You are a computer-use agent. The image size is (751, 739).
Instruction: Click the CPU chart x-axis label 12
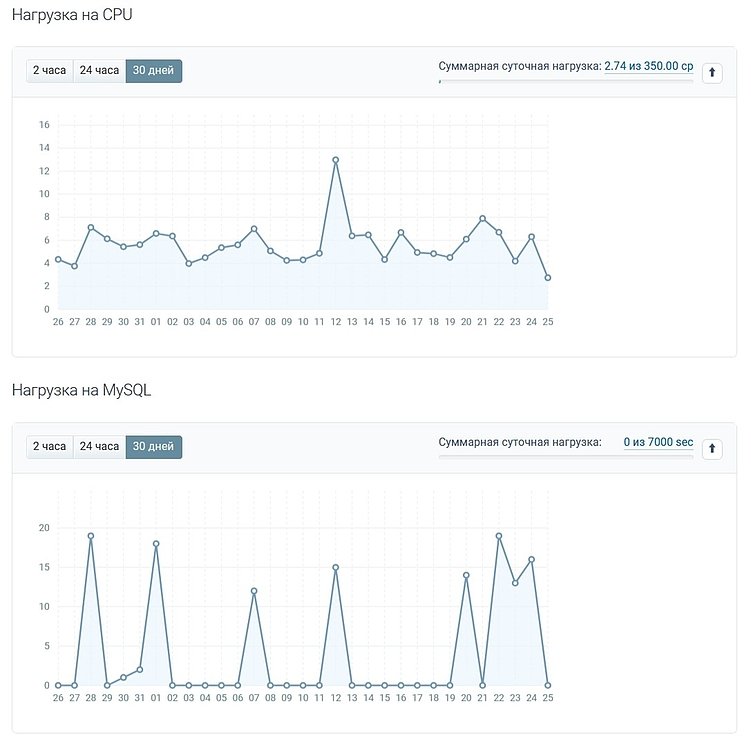click(335, 322)
